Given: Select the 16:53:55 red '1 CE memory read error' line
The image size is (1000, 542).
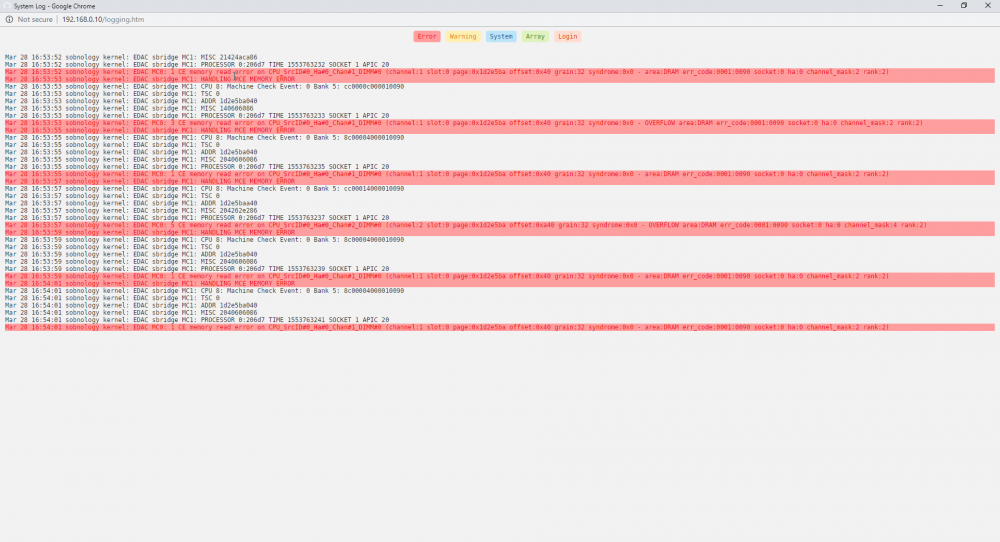Looking at the screenshot, I should [499, 174].
